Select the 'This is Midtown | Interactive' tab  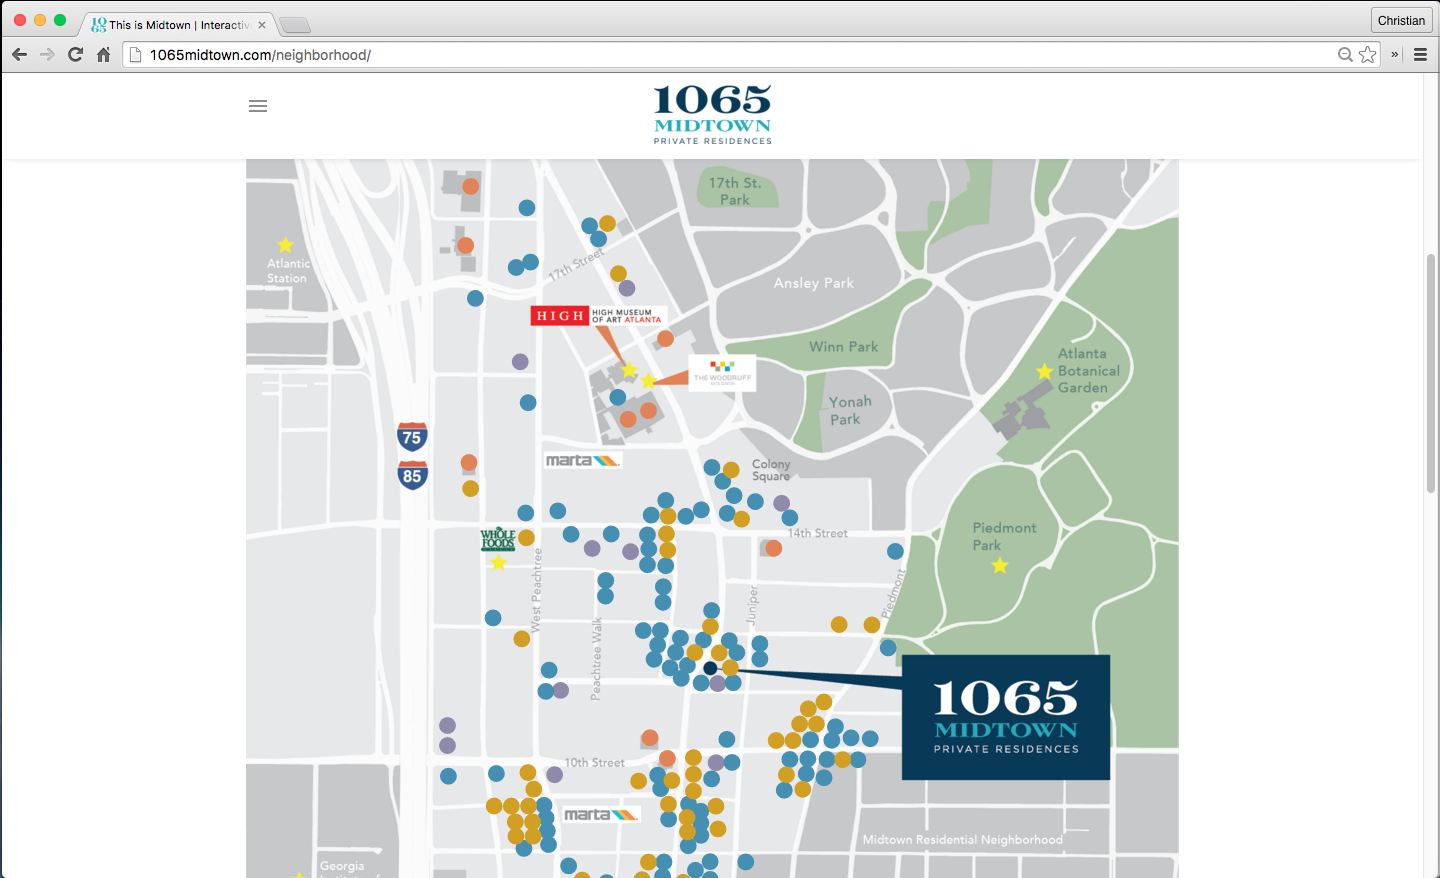178,25
